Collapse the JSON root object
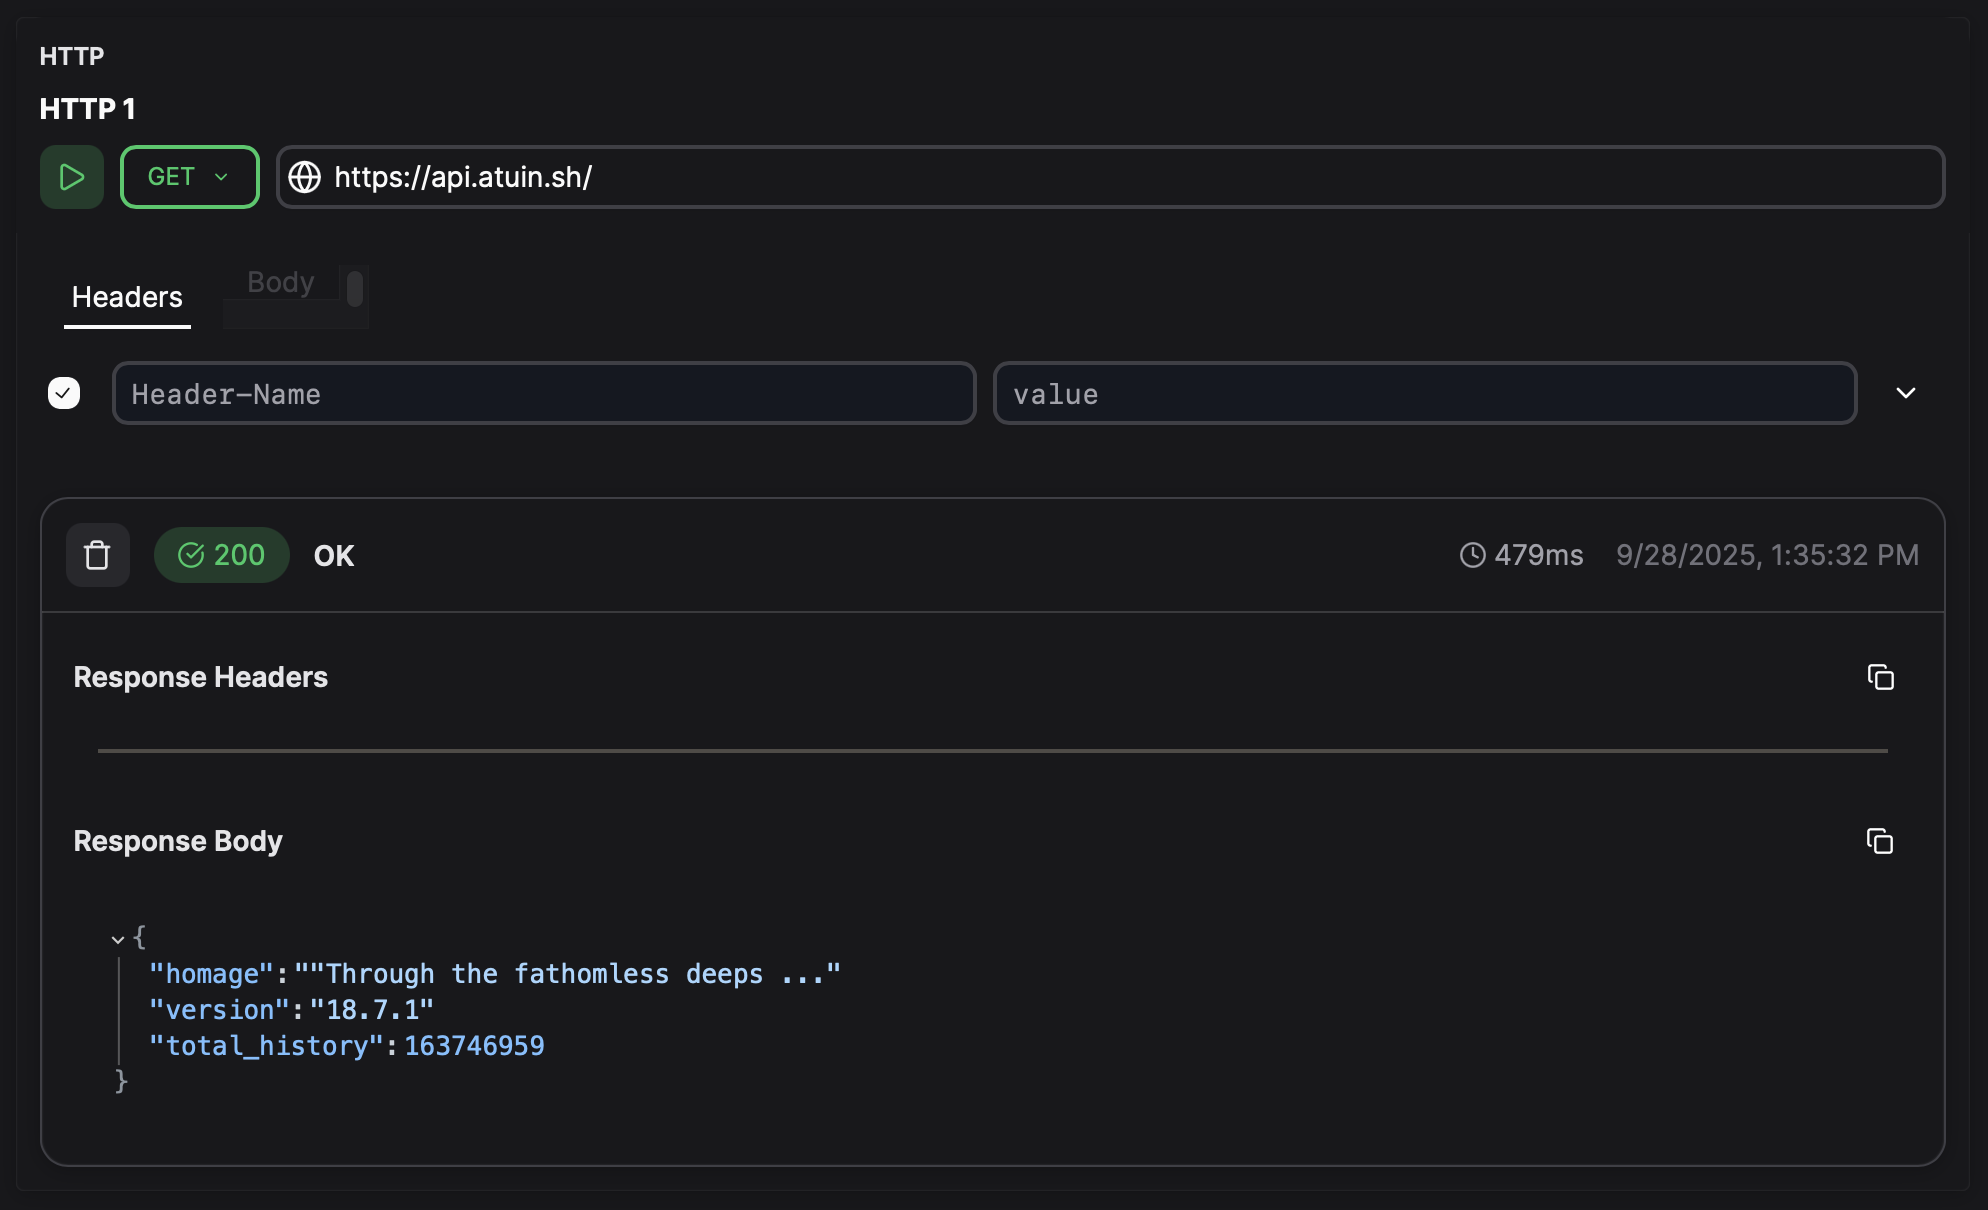Image resolution: width=1988 pixels, height=1210 pixels. coord(118,939)
